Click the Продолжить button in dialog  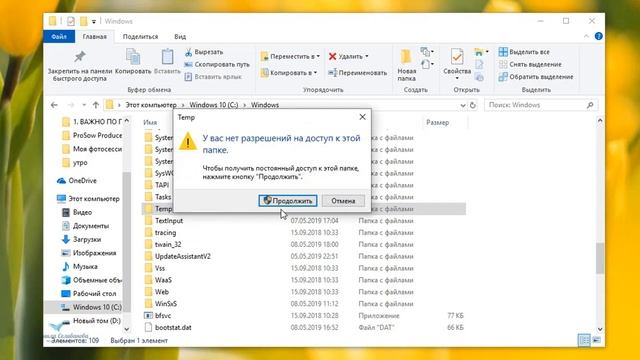pos(288,200)
